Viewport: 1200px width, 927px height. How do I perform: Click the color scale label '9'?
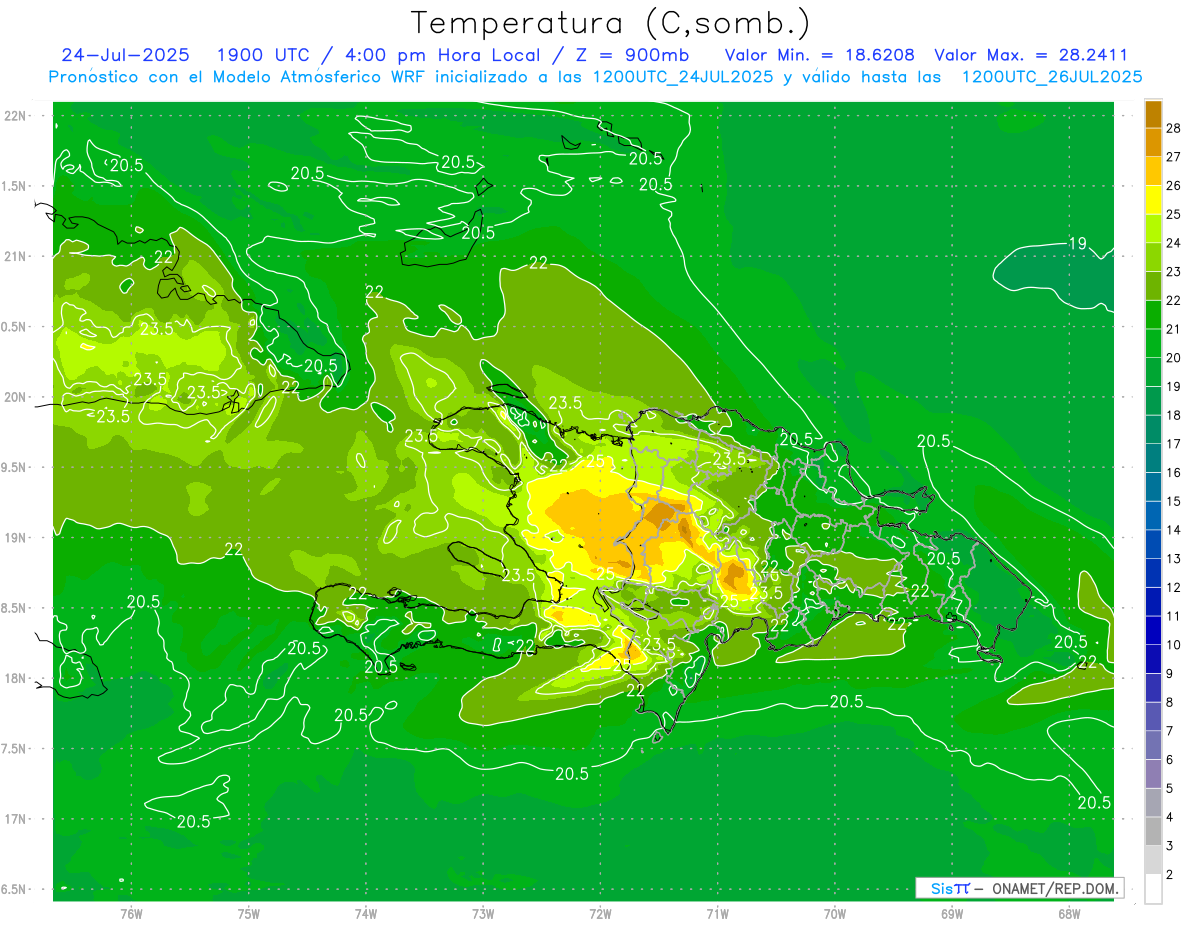pyautogui.click(x=1172, y=673)
